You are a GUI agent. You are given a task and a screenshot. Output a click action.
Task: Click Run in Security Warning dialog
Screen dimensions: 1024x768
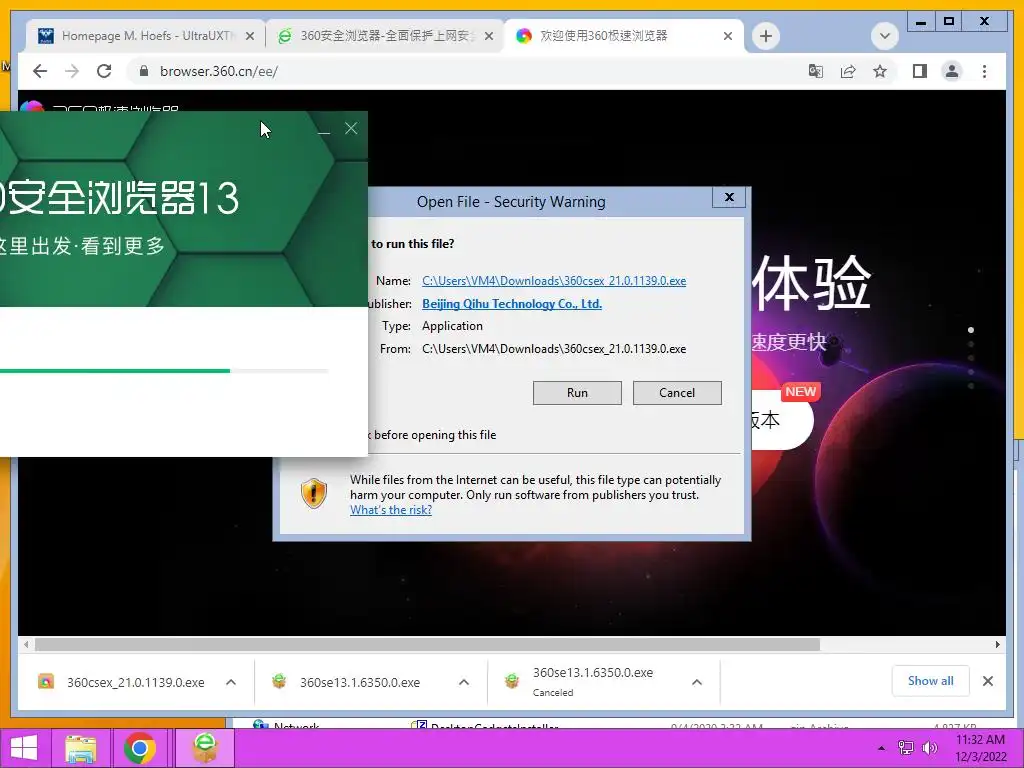(577, 392)
